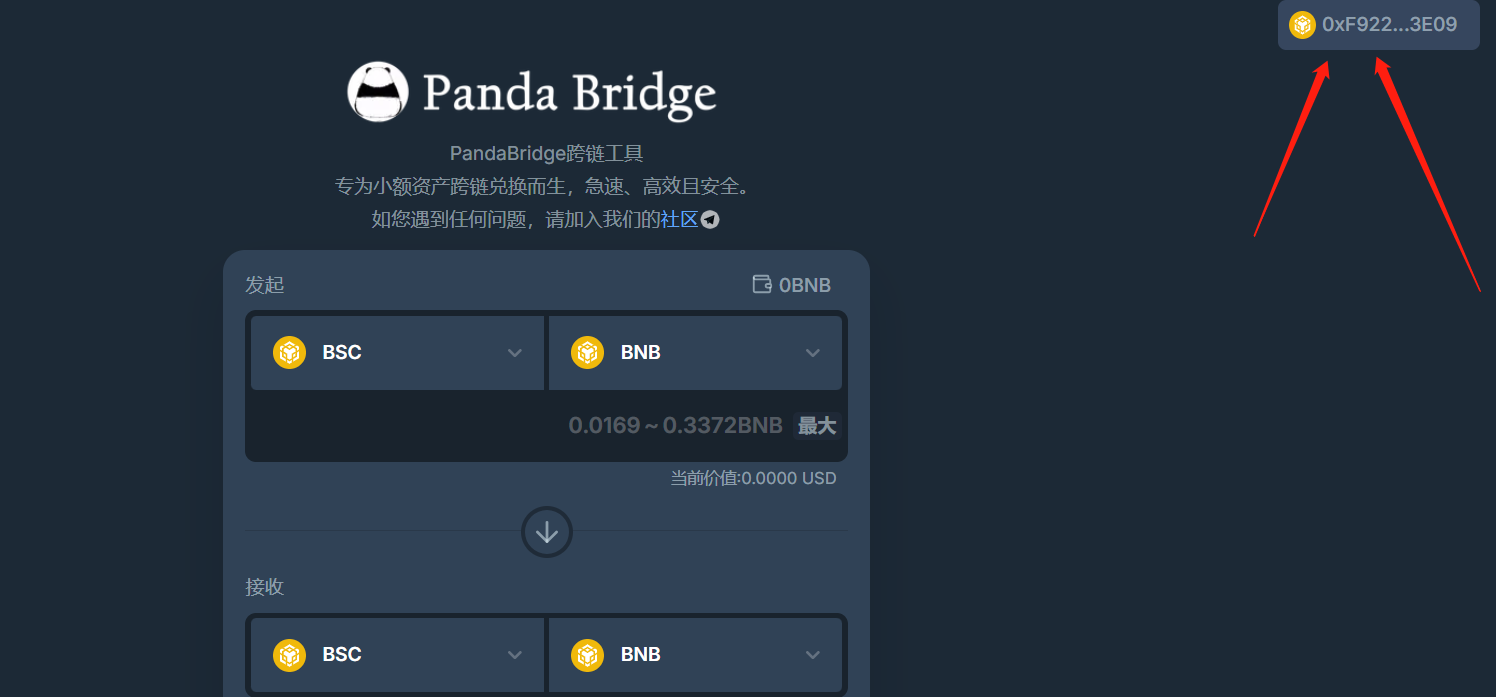Expand the receive chain BSC dropdown chevron

point(515,654)
